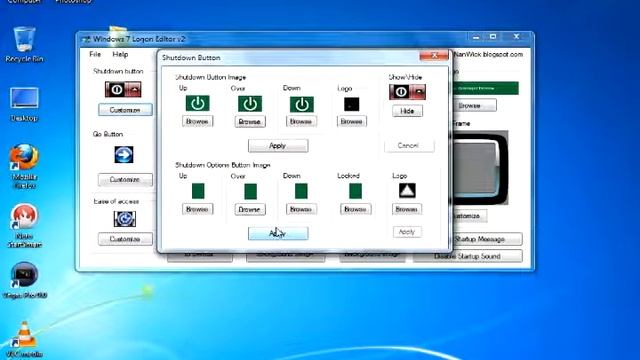640x360 pixels.
Task: Click the Startup Message button
Action: [487, 239]
